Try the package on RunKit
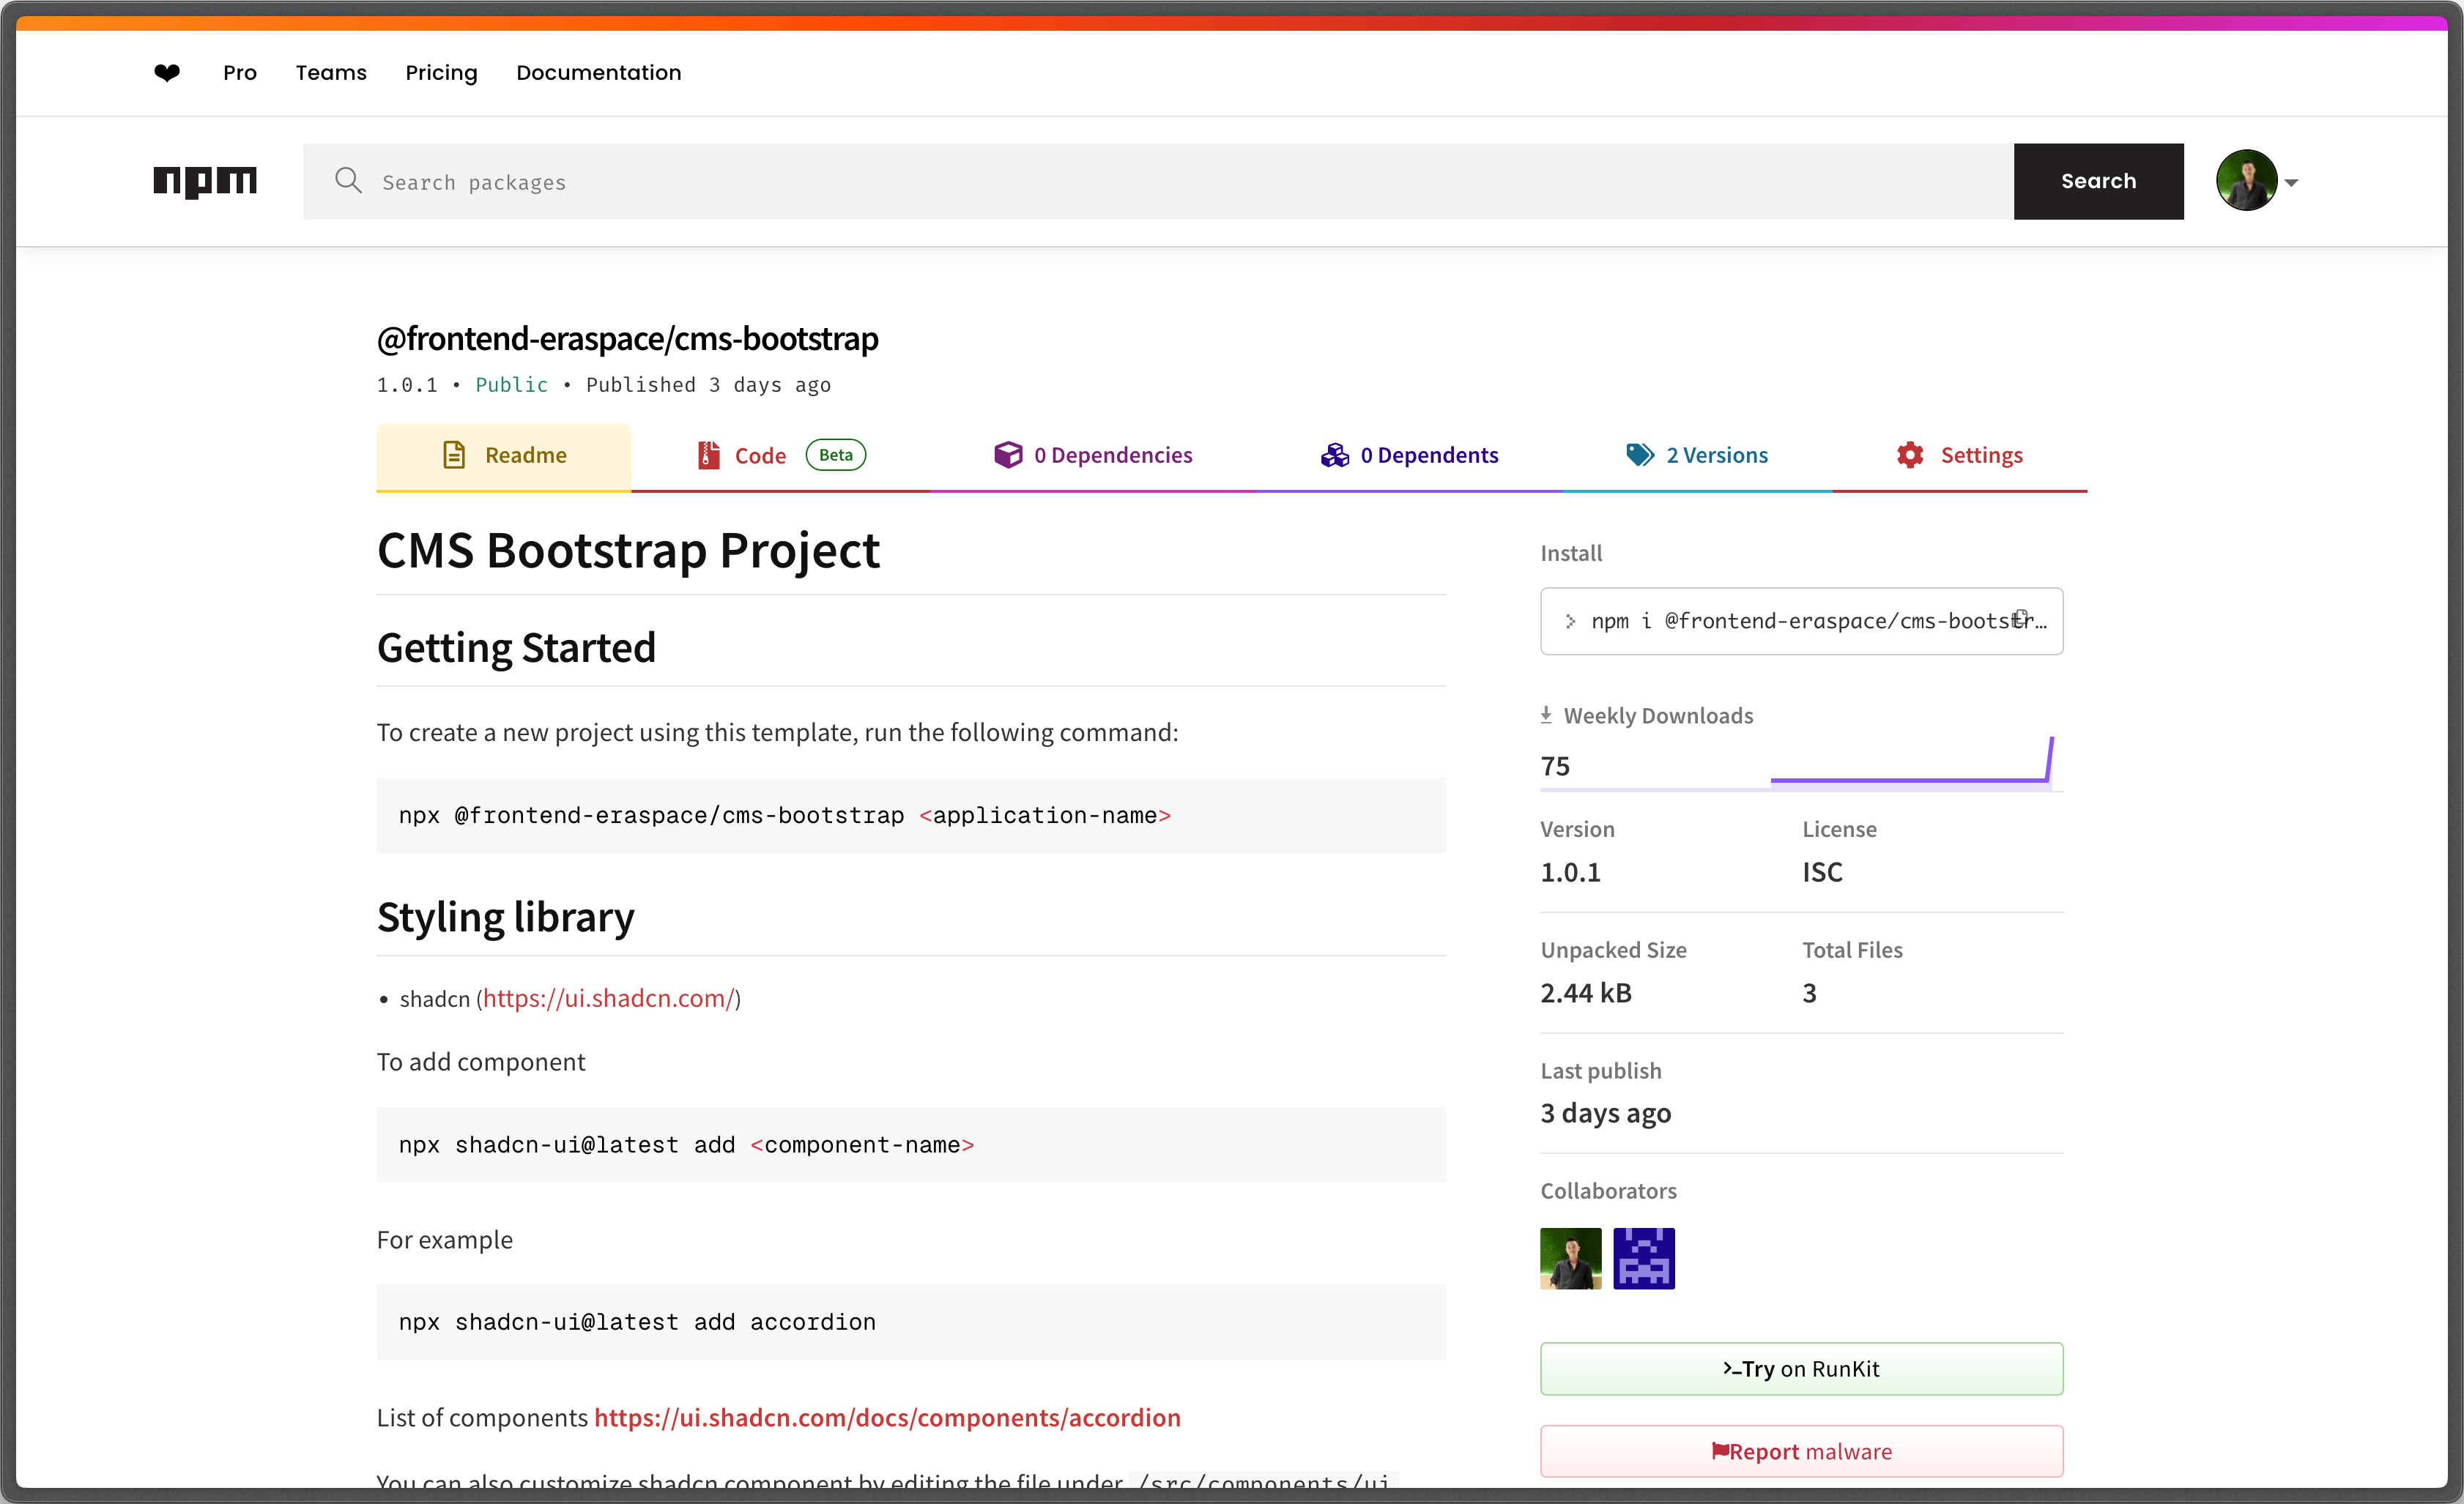The width and height of the screenshot is (2464, 1504). tap(1800, 1368)
